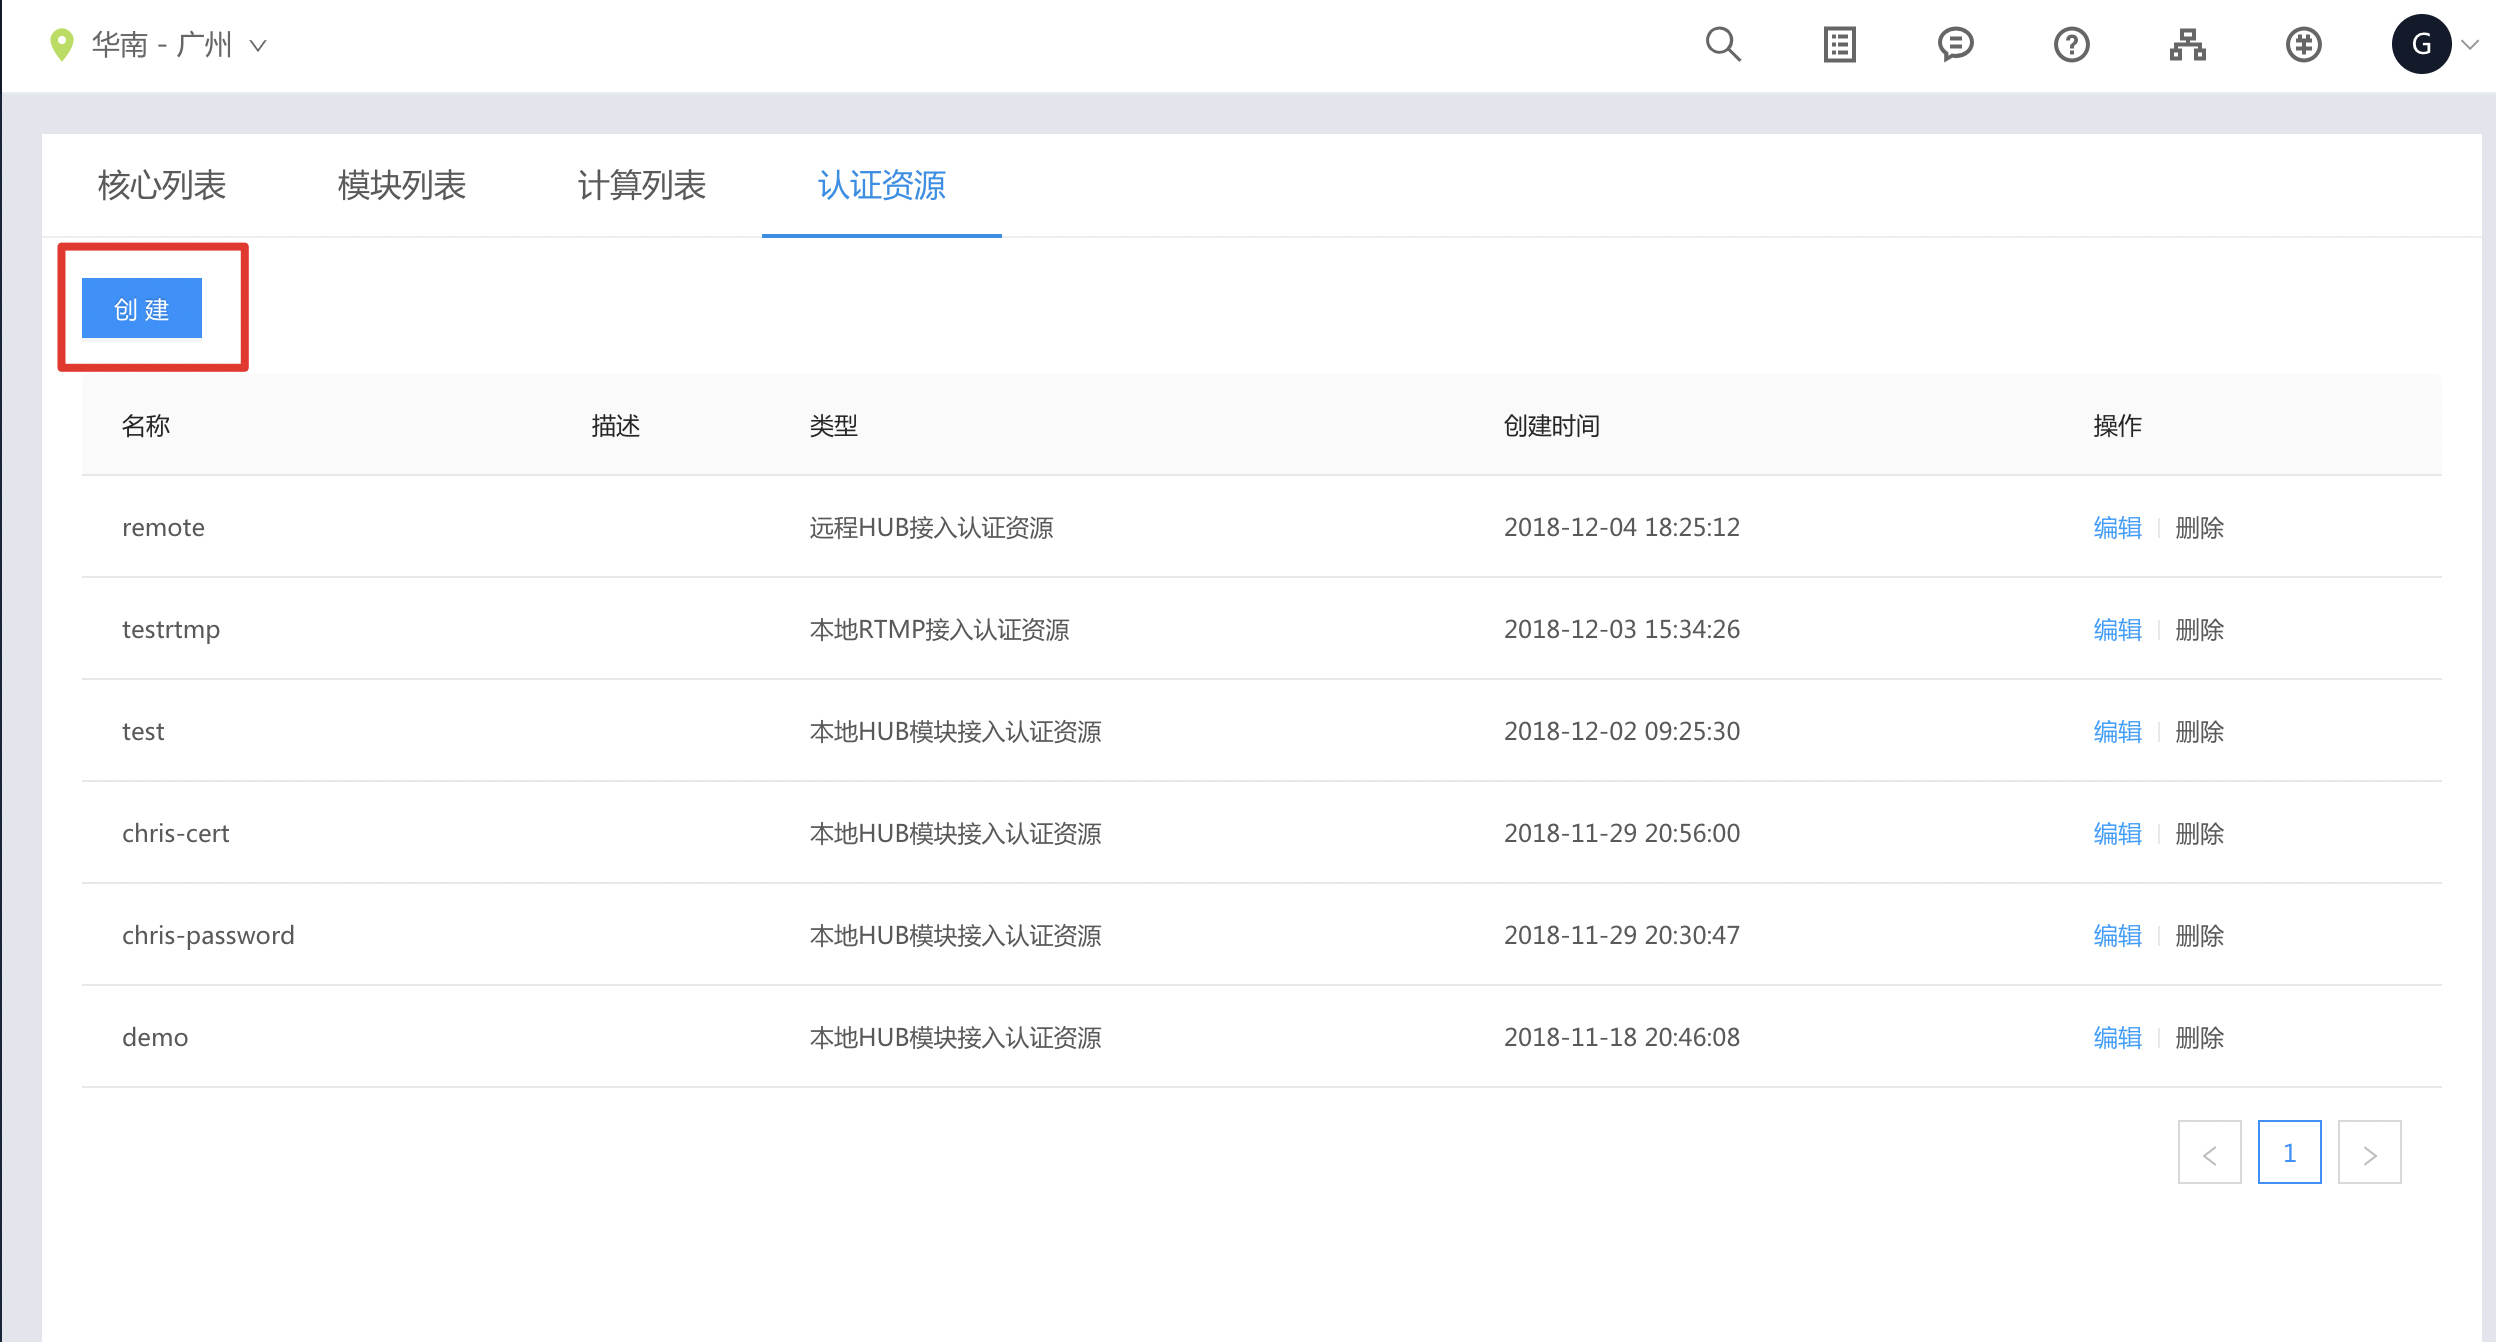Click the circular billing icon in header
The image size is (2496, 1342).
click(2303, 45)
